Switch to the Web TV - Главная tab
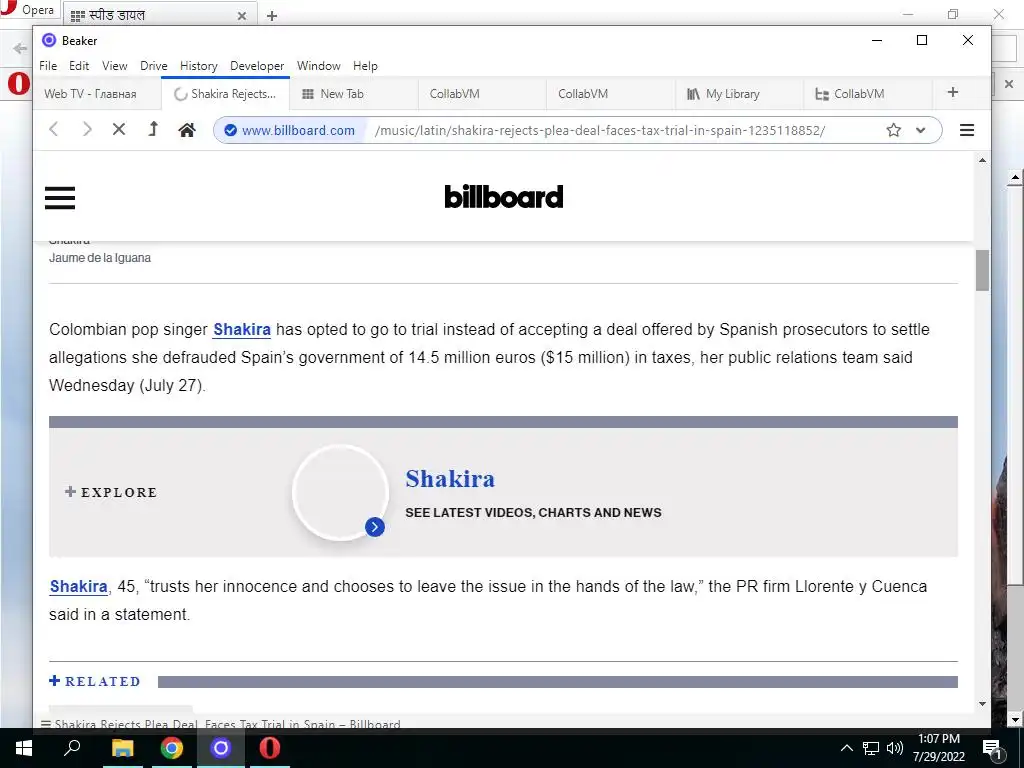1024x768 pixels. coord(97,93)
